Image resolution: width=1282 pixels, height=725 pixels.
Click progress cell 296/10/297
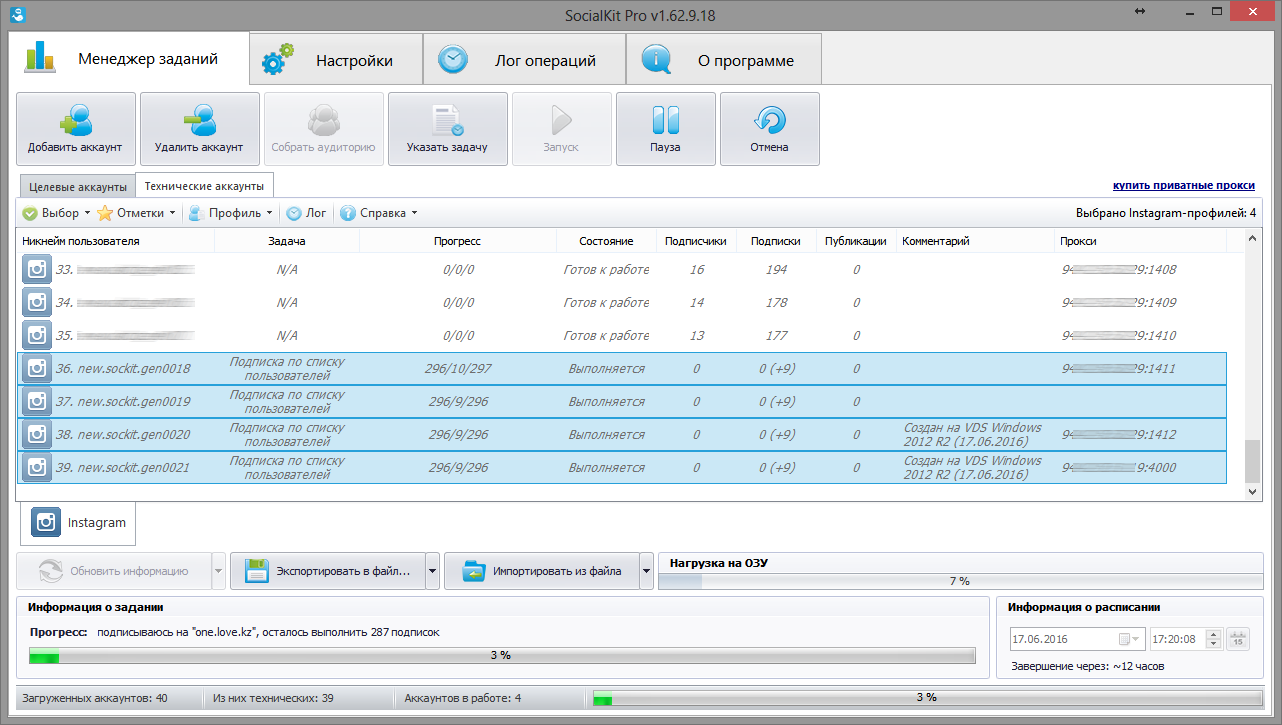point(458,369)
